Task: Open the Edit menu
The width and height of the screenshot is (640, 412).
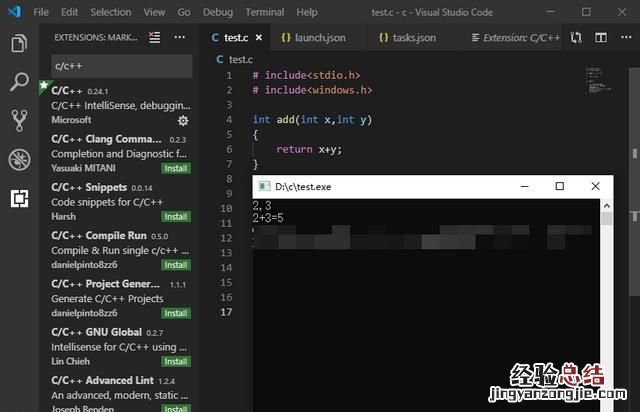Action: 69,12
